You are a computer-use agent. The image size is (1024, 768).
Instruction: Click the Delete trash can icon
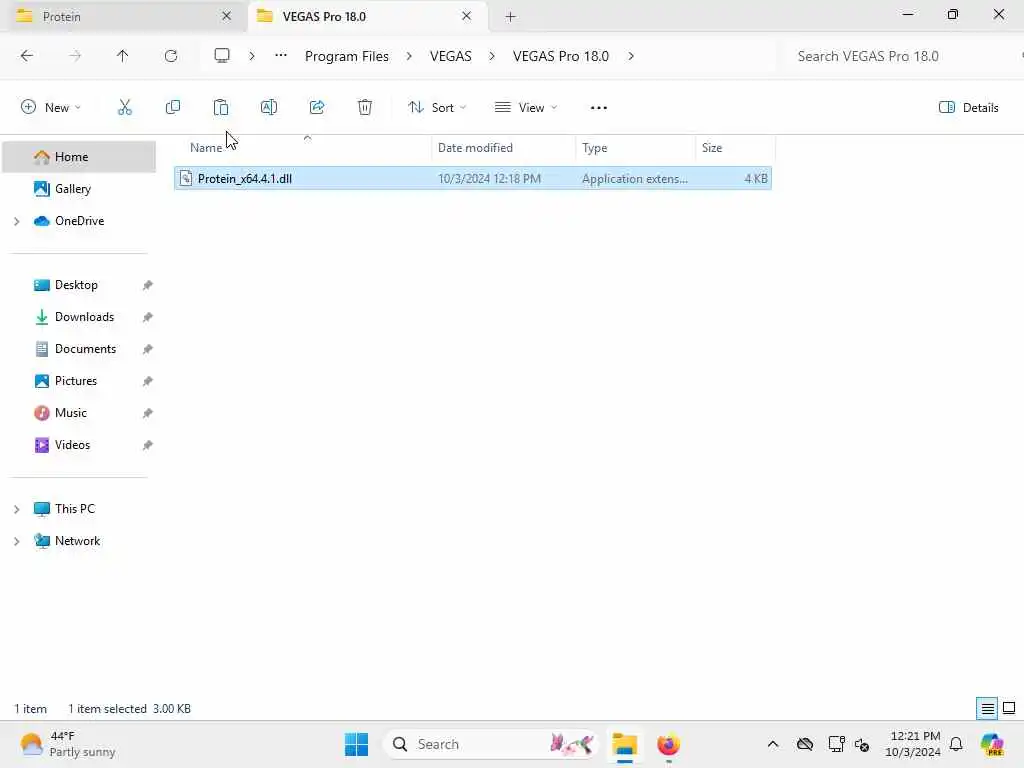coord(365,108)
